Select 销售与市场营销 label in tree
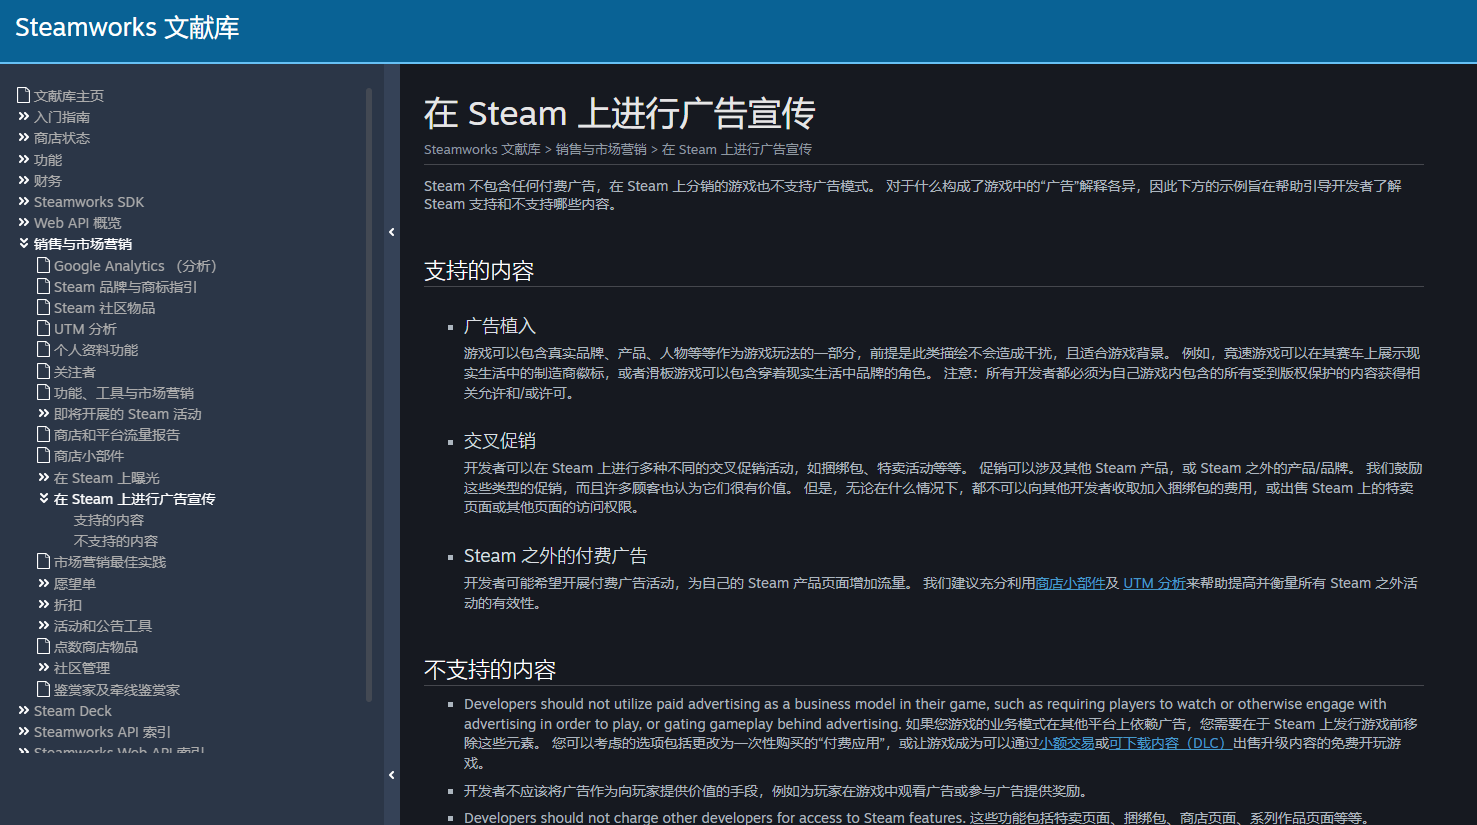1477x825 pixels. 83,244
